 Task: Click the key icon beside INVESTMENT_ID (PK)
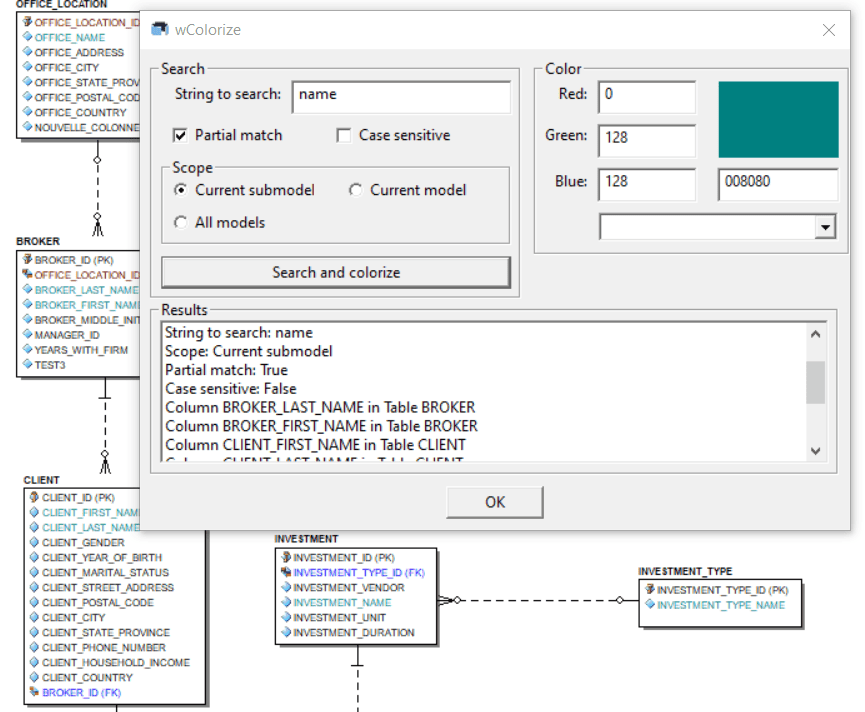(286, 557)
